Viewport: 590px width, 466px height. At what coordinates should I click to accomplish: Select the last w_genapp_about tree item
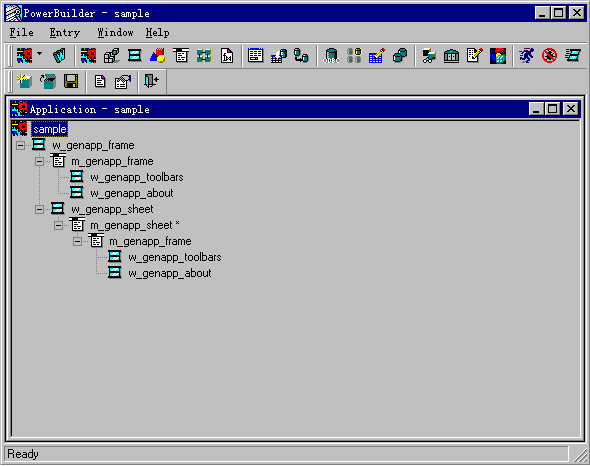pos(170,273)
